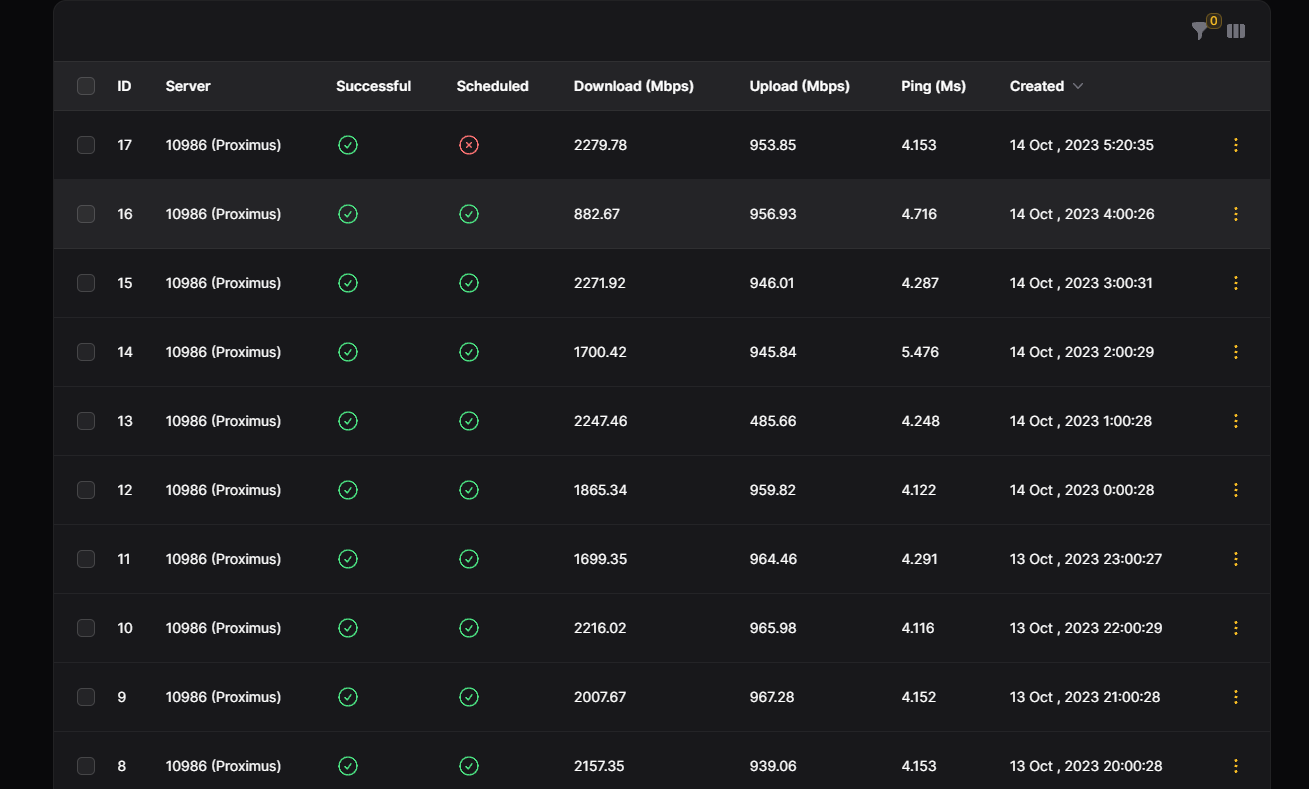The image size is (1309, 789).
Task: Click the Created column sort chevron
Action: (1078, 86)
